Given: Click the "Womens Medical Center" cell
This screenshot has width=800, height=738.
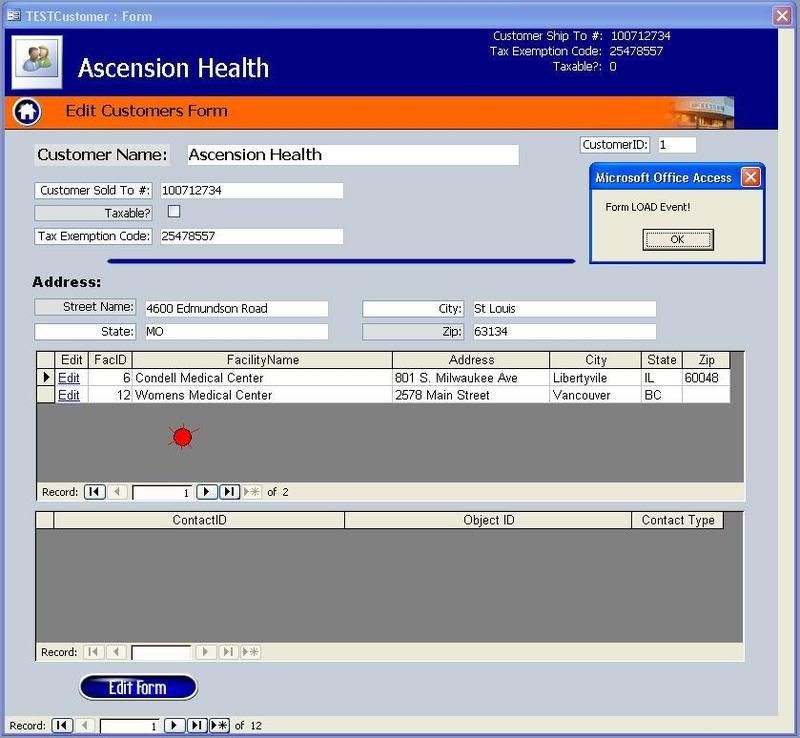Looking at the screenshot, I should pos(262,395).
